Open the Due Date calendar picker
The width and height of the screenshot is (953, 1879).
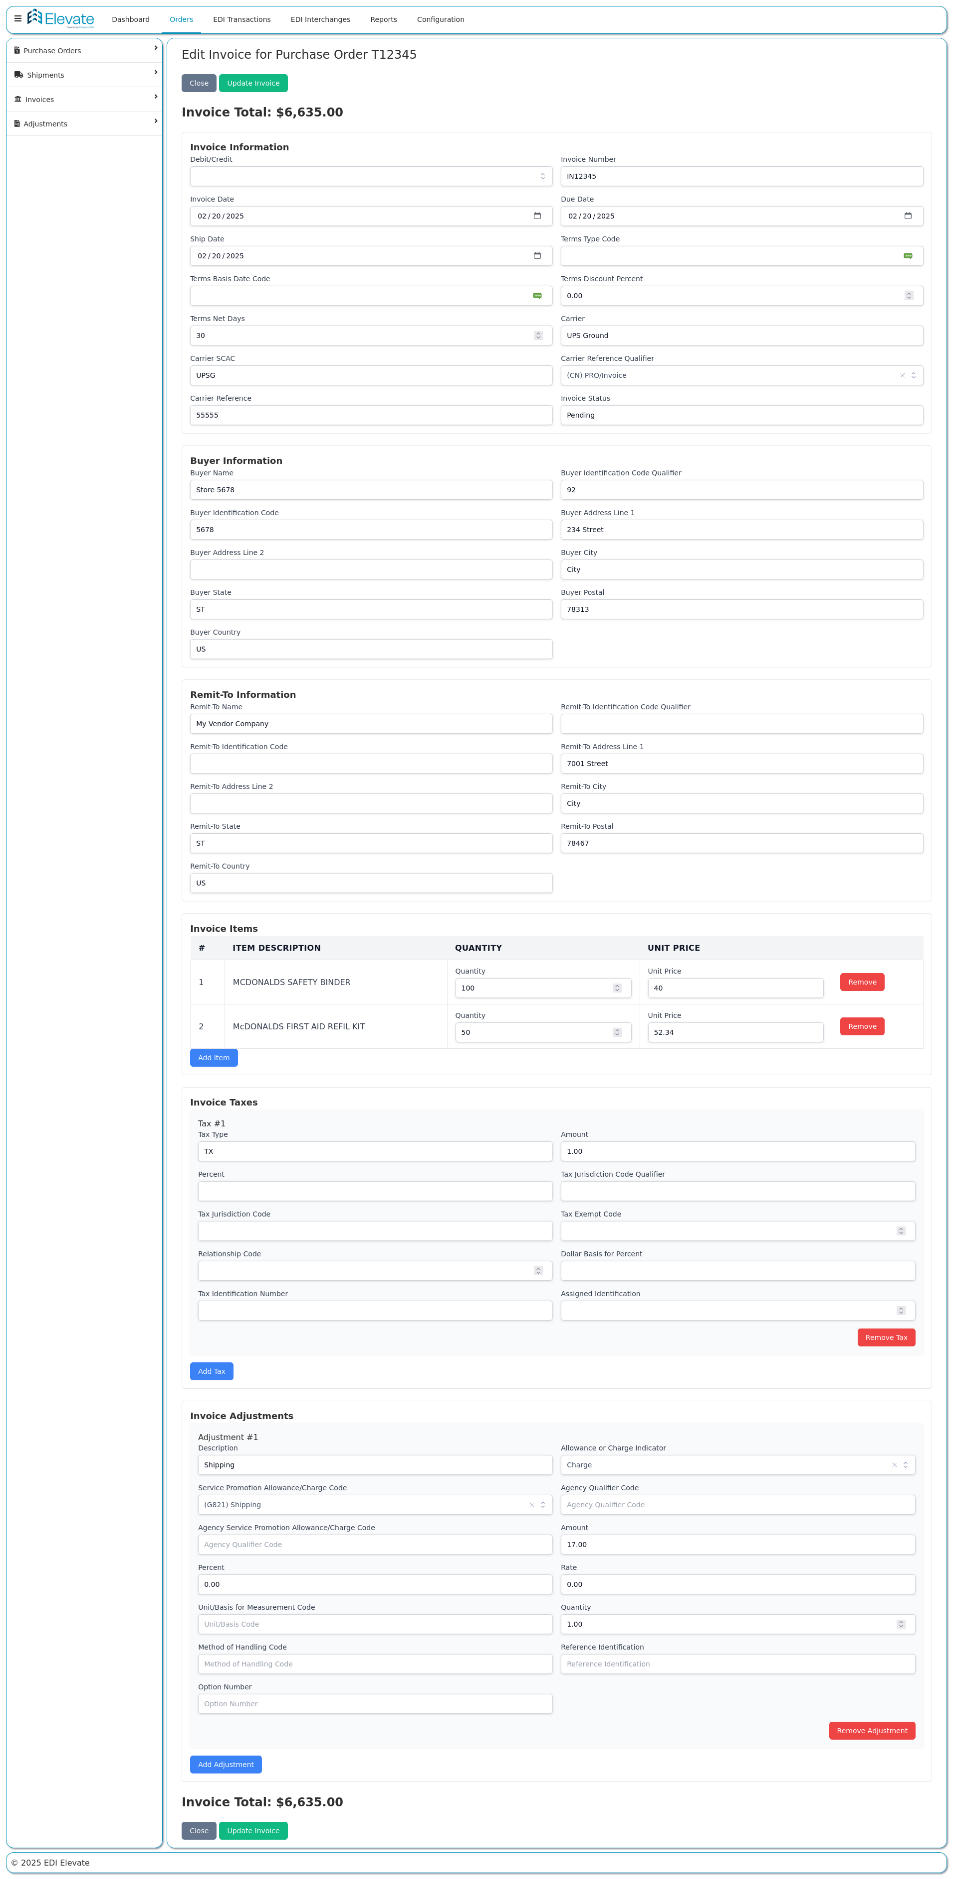(x=908, y=216)
